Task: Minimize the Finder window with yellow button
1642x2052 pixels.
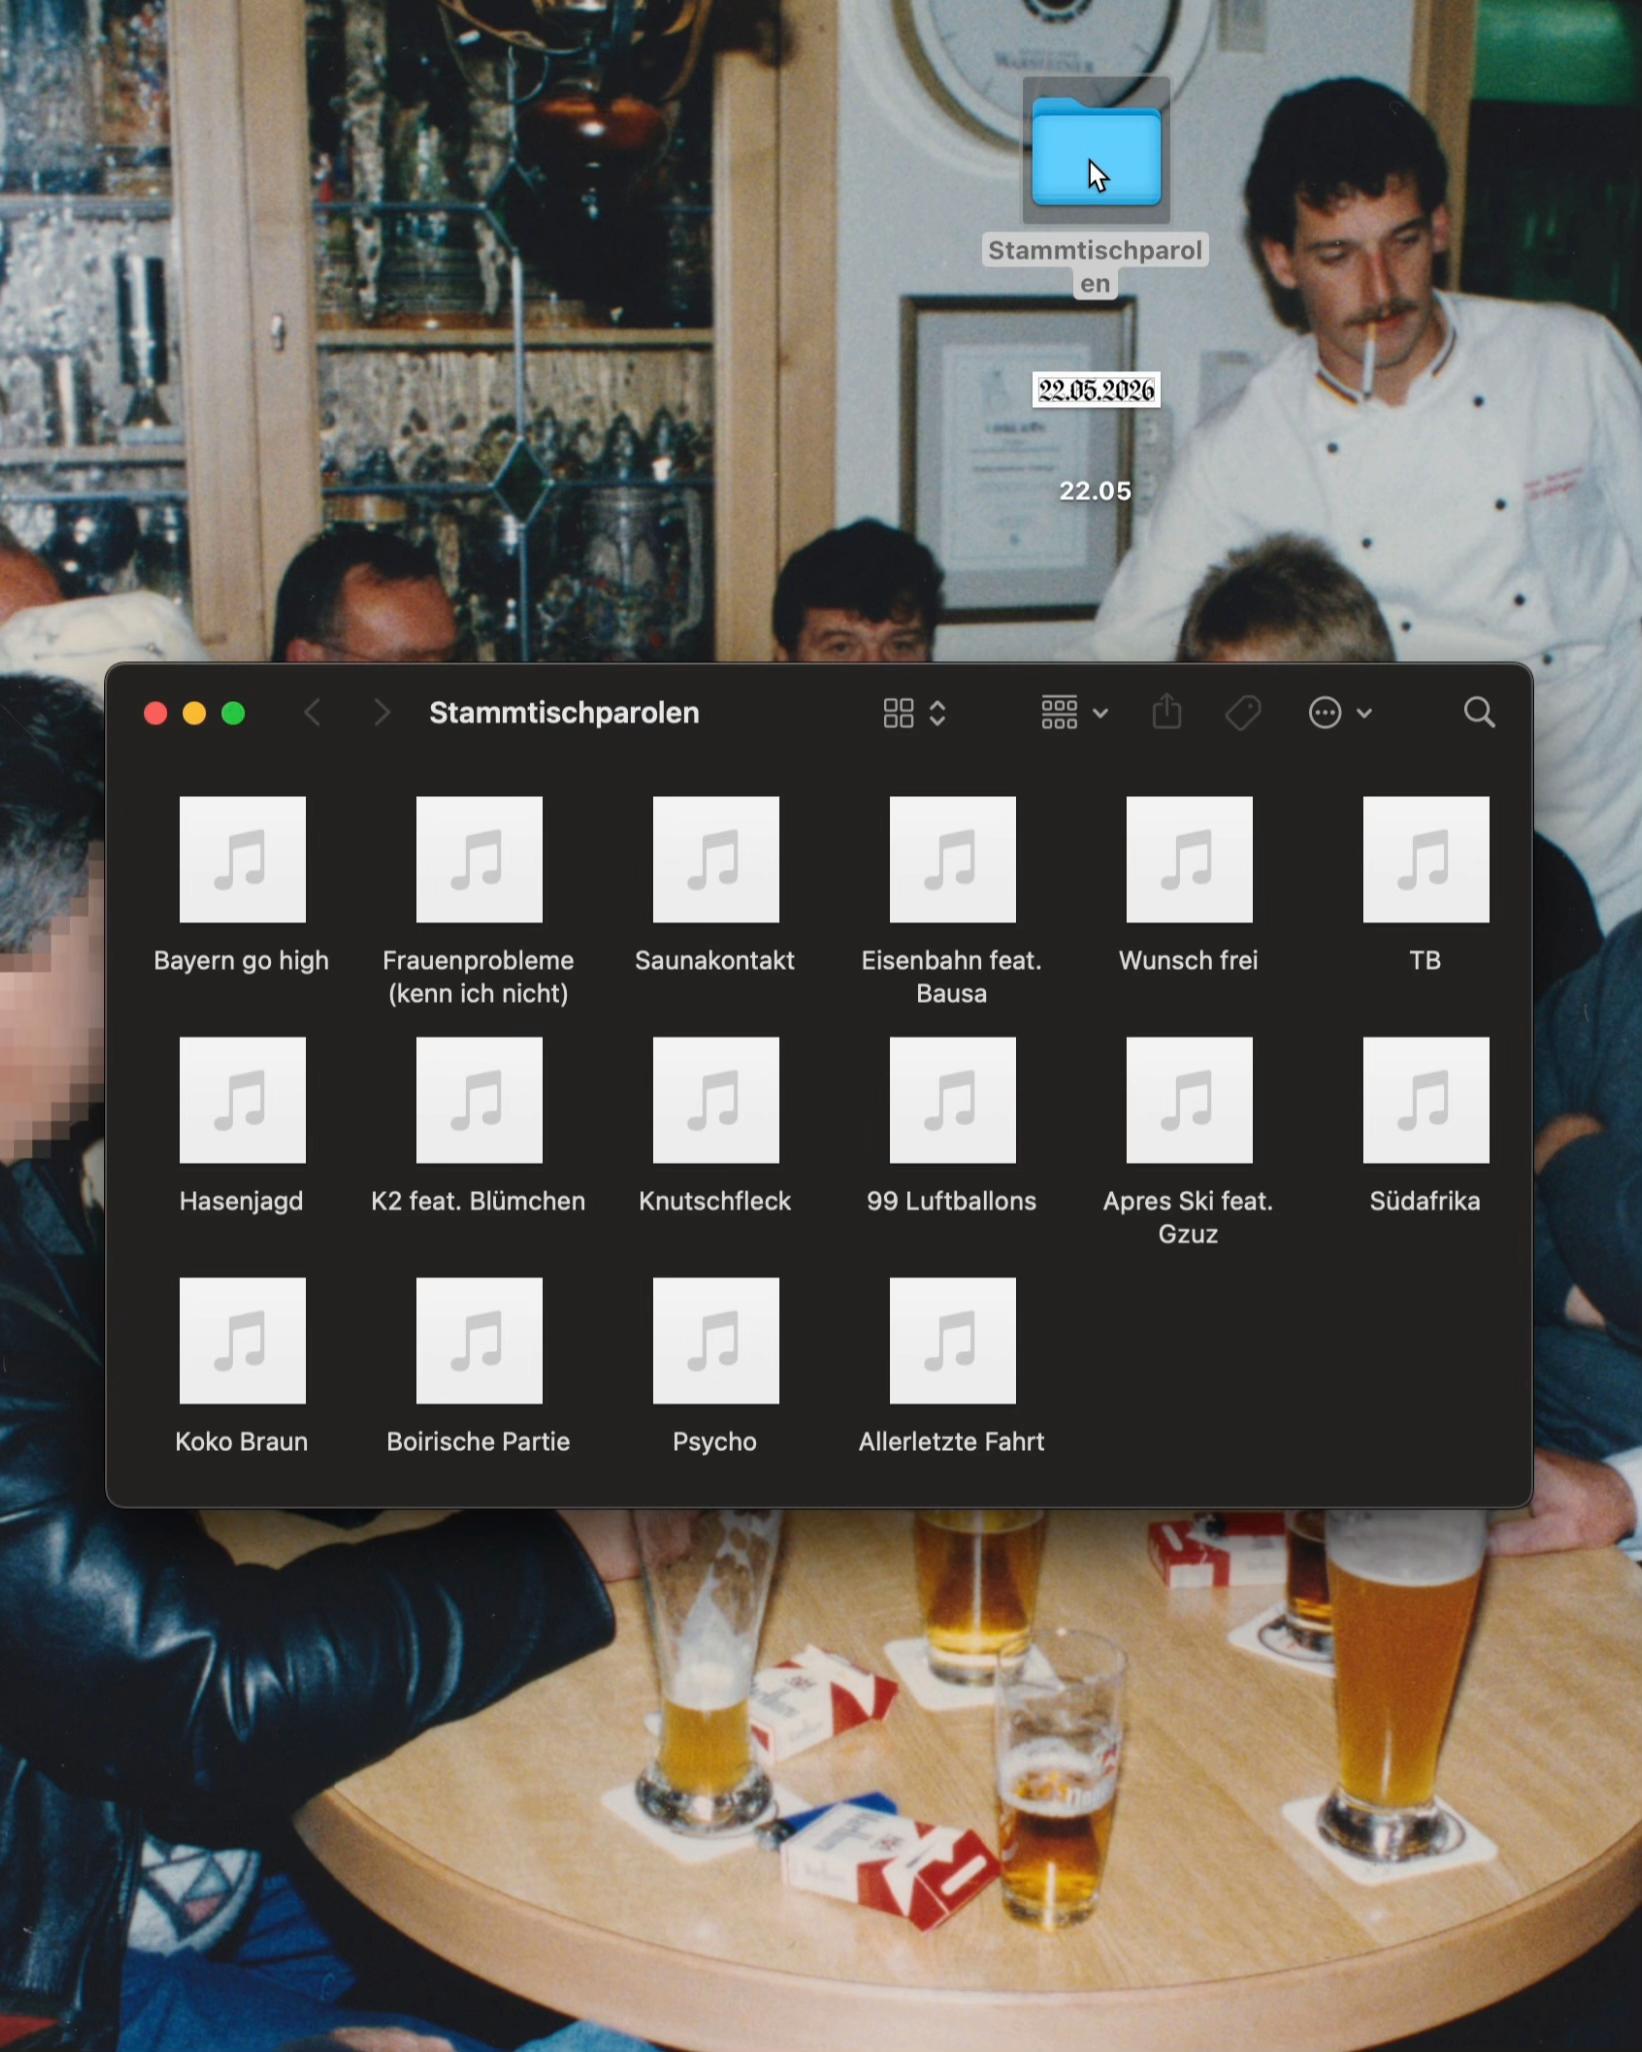Action: point(194,713)
